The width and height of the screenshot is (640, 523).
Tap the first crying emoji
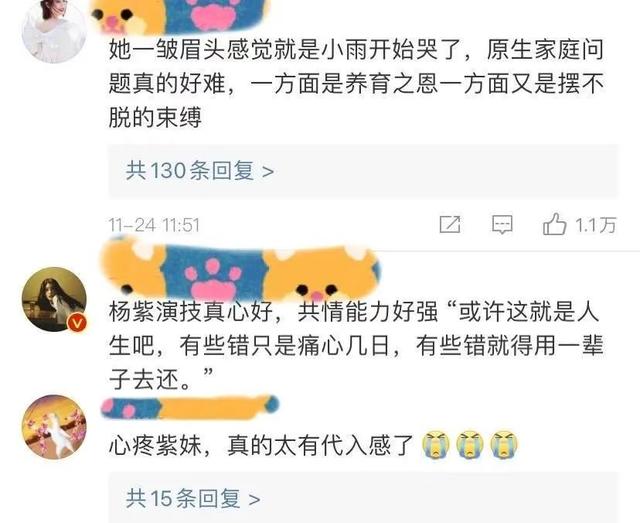(x=436, y=445)
